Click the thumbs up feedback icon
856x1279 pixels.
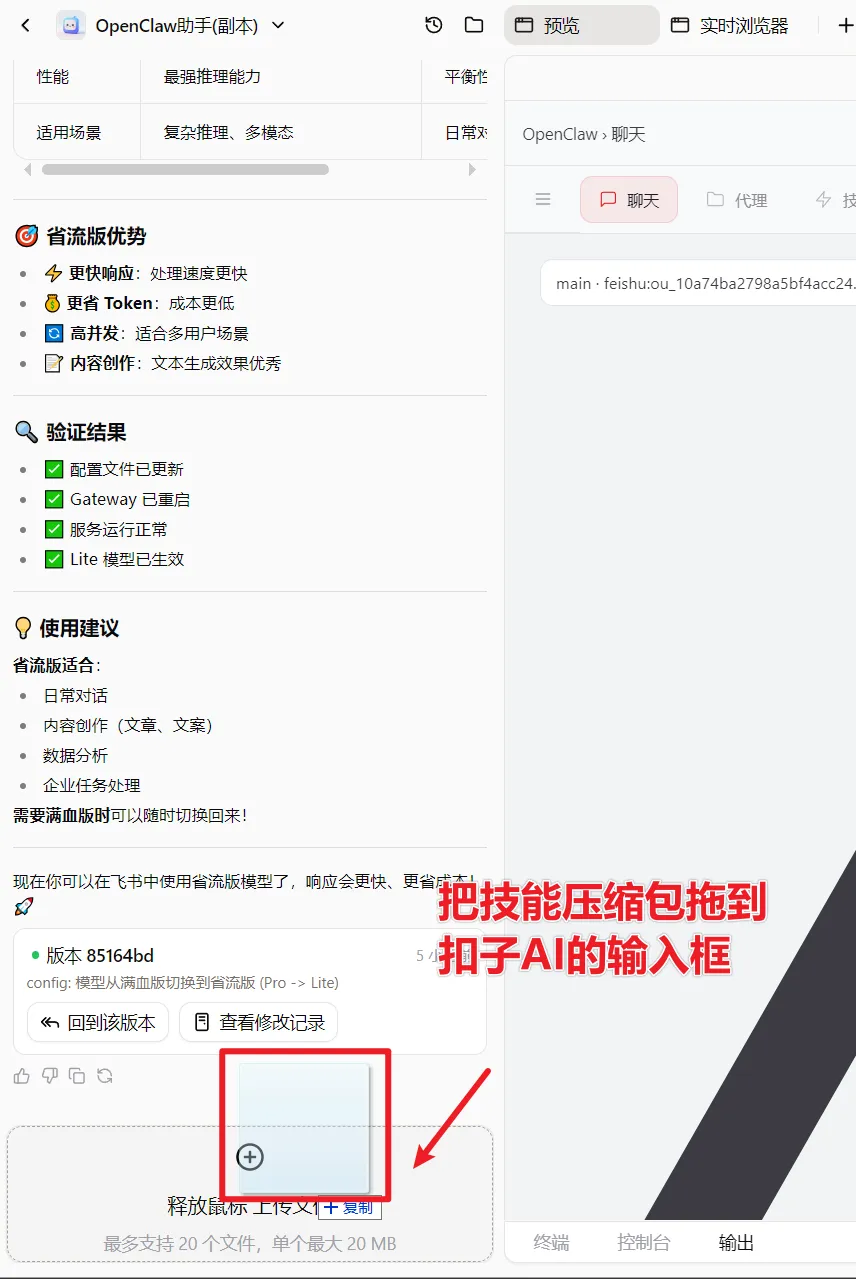(22, 1076)
